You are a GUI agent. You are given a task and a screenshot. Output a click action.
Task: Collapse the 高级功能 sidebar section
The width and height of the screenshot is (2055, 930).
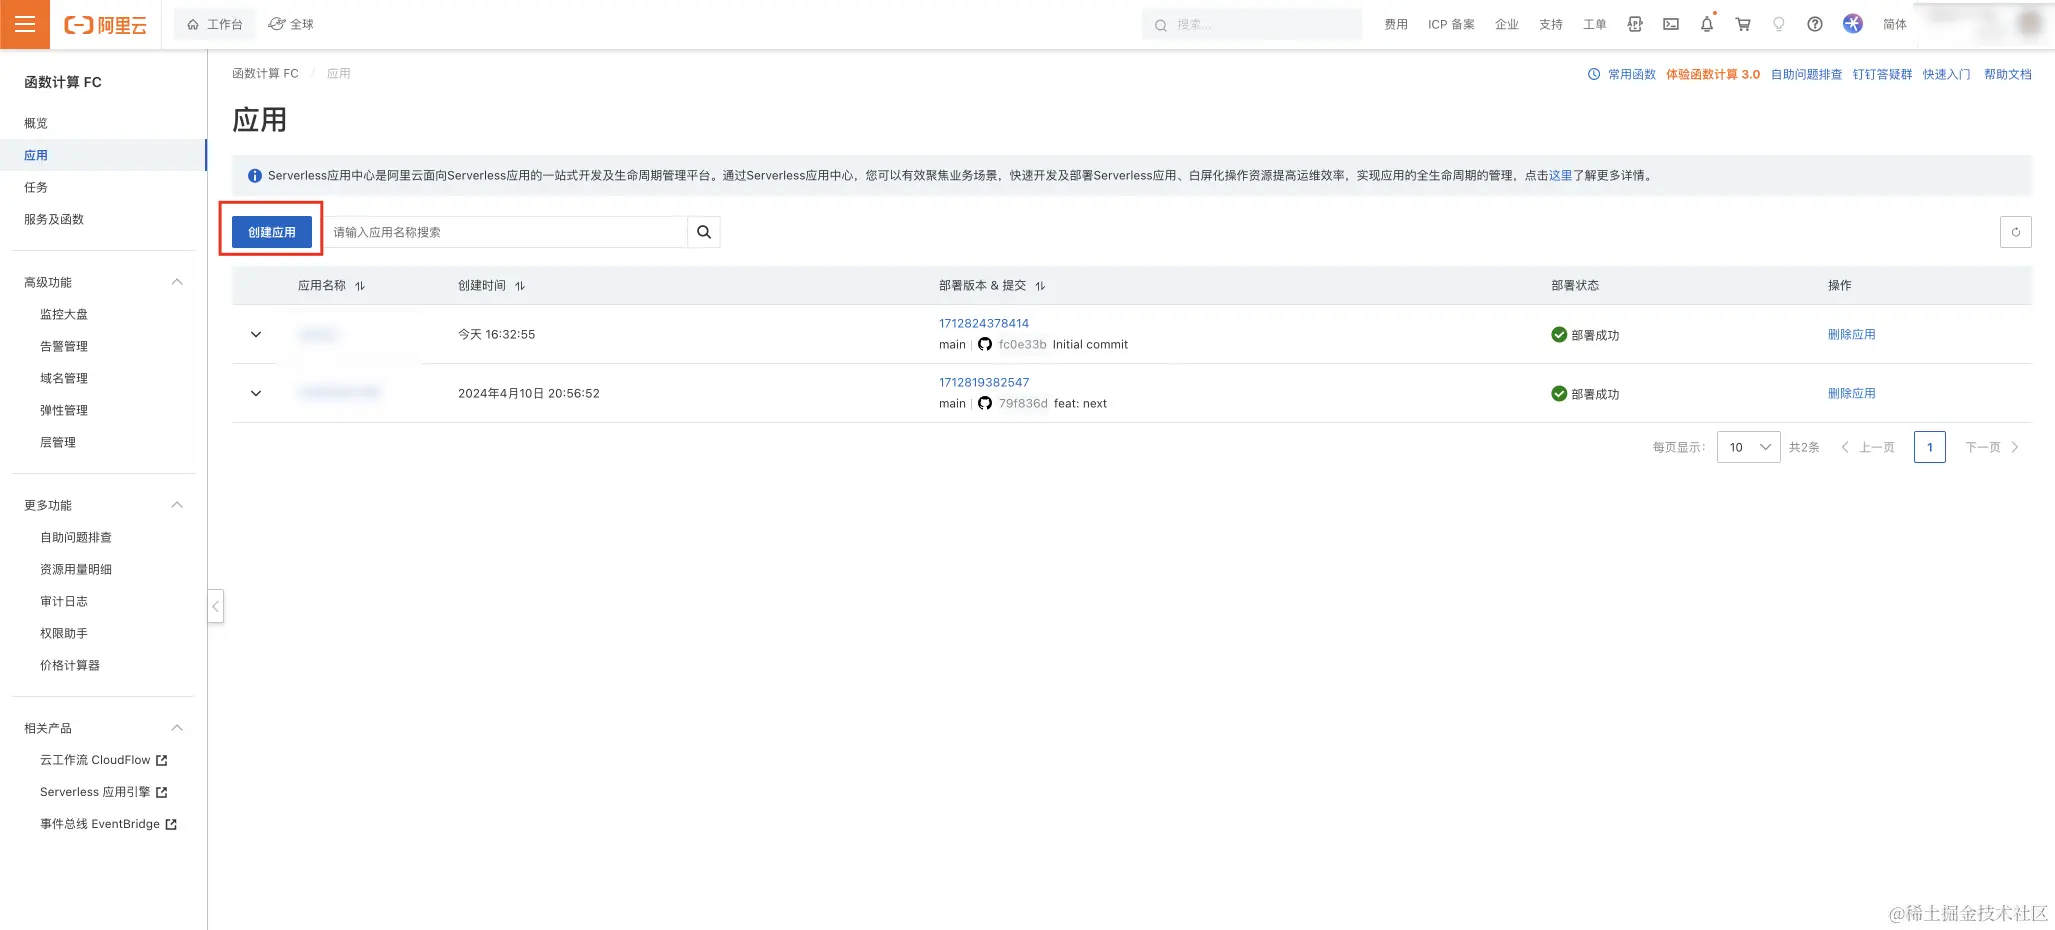pos(177,281)
